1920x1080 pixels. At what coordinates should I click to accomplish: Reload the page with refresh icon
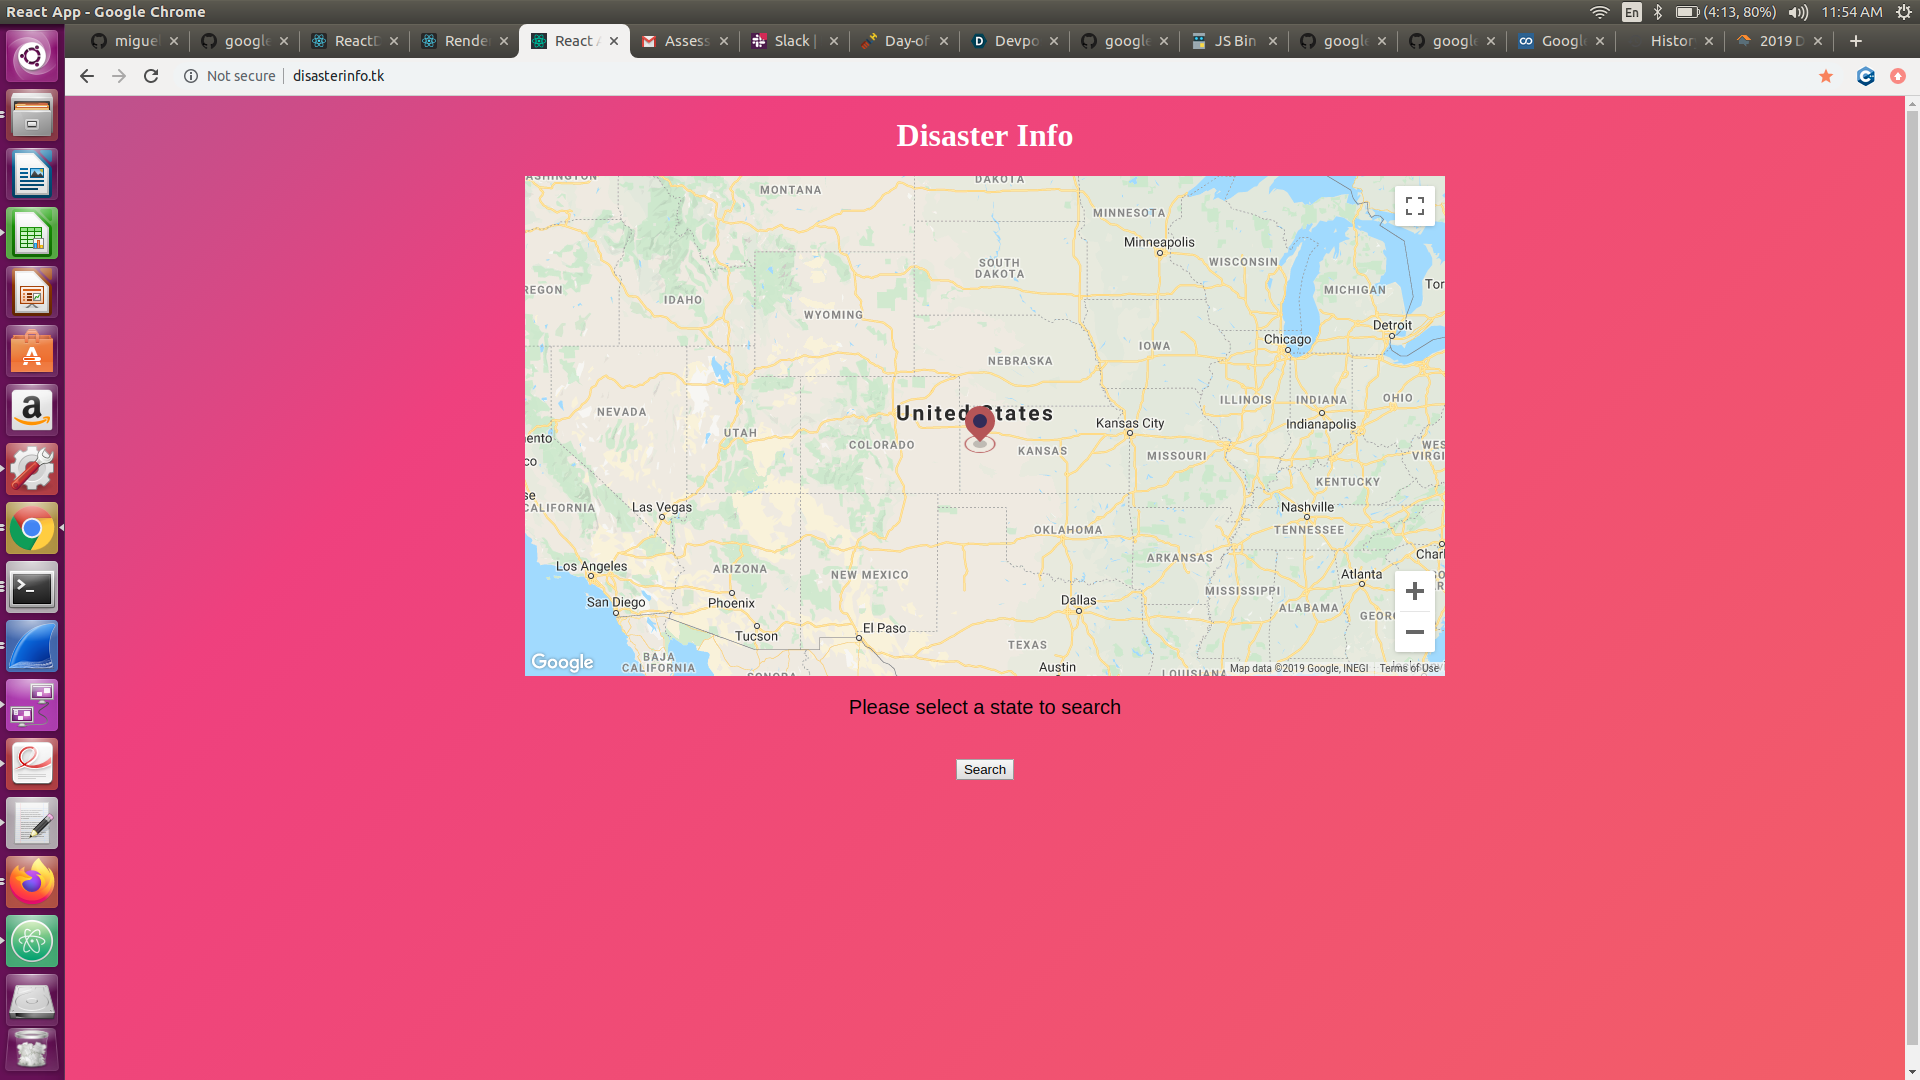[x=151, y=76]
